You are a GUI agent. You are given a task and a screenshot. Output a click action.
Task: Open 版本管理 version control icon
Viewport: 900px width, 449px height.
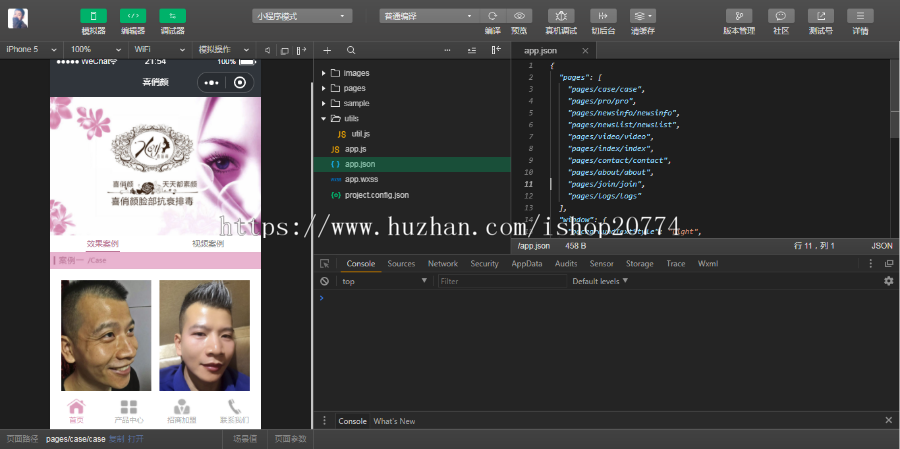739,16
